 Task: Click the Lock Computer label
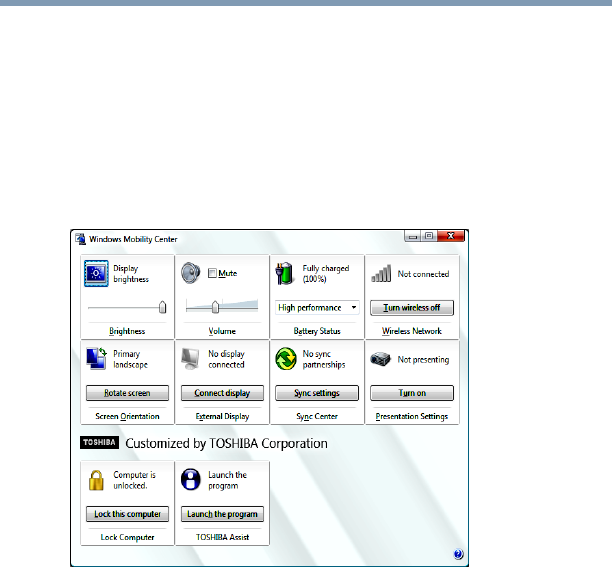pos(127,537)
